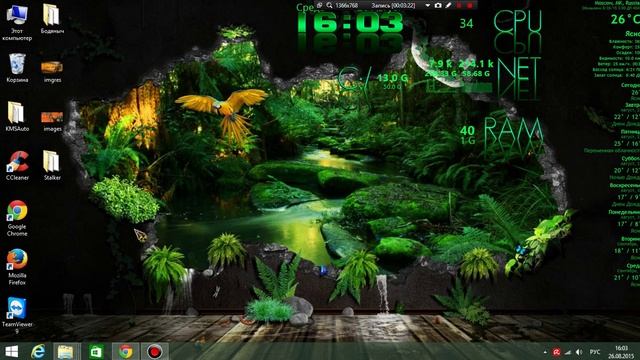The image size is (640, 360).
Task: Open the Бодянич folder
Action: pos(52,19)
